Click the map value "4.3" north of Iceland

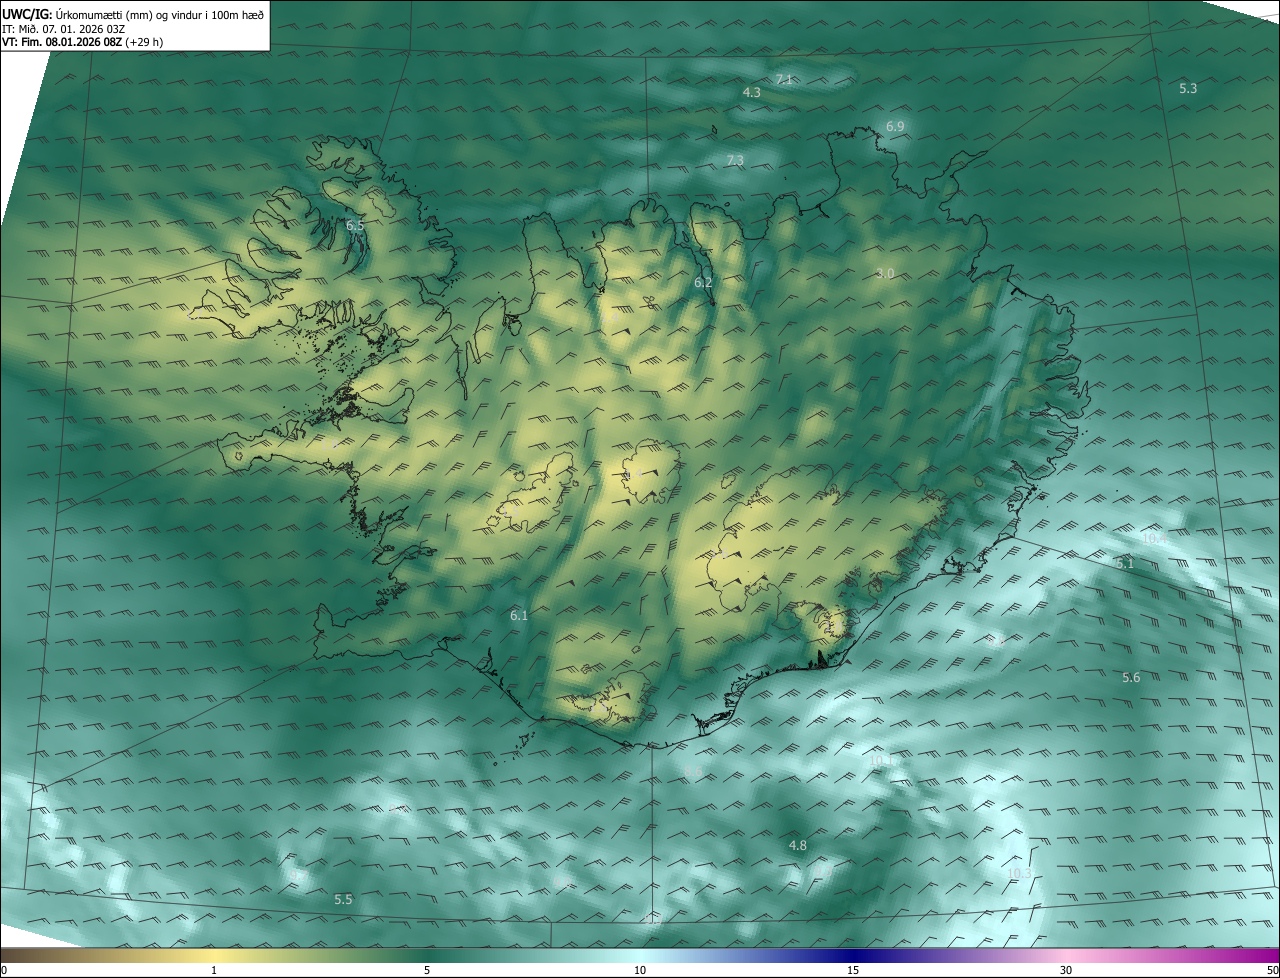(751, 92)
